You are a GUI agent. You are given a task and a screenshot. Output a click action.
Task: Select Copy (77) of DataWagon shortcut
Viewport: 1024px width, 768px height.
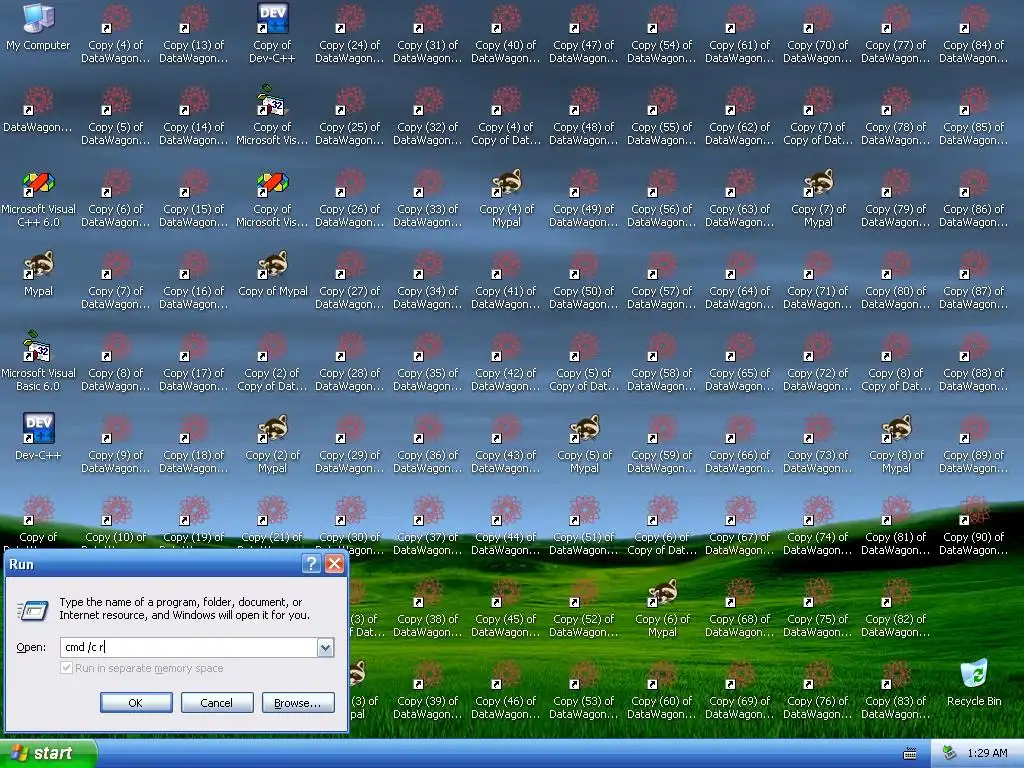pos(895,34)
